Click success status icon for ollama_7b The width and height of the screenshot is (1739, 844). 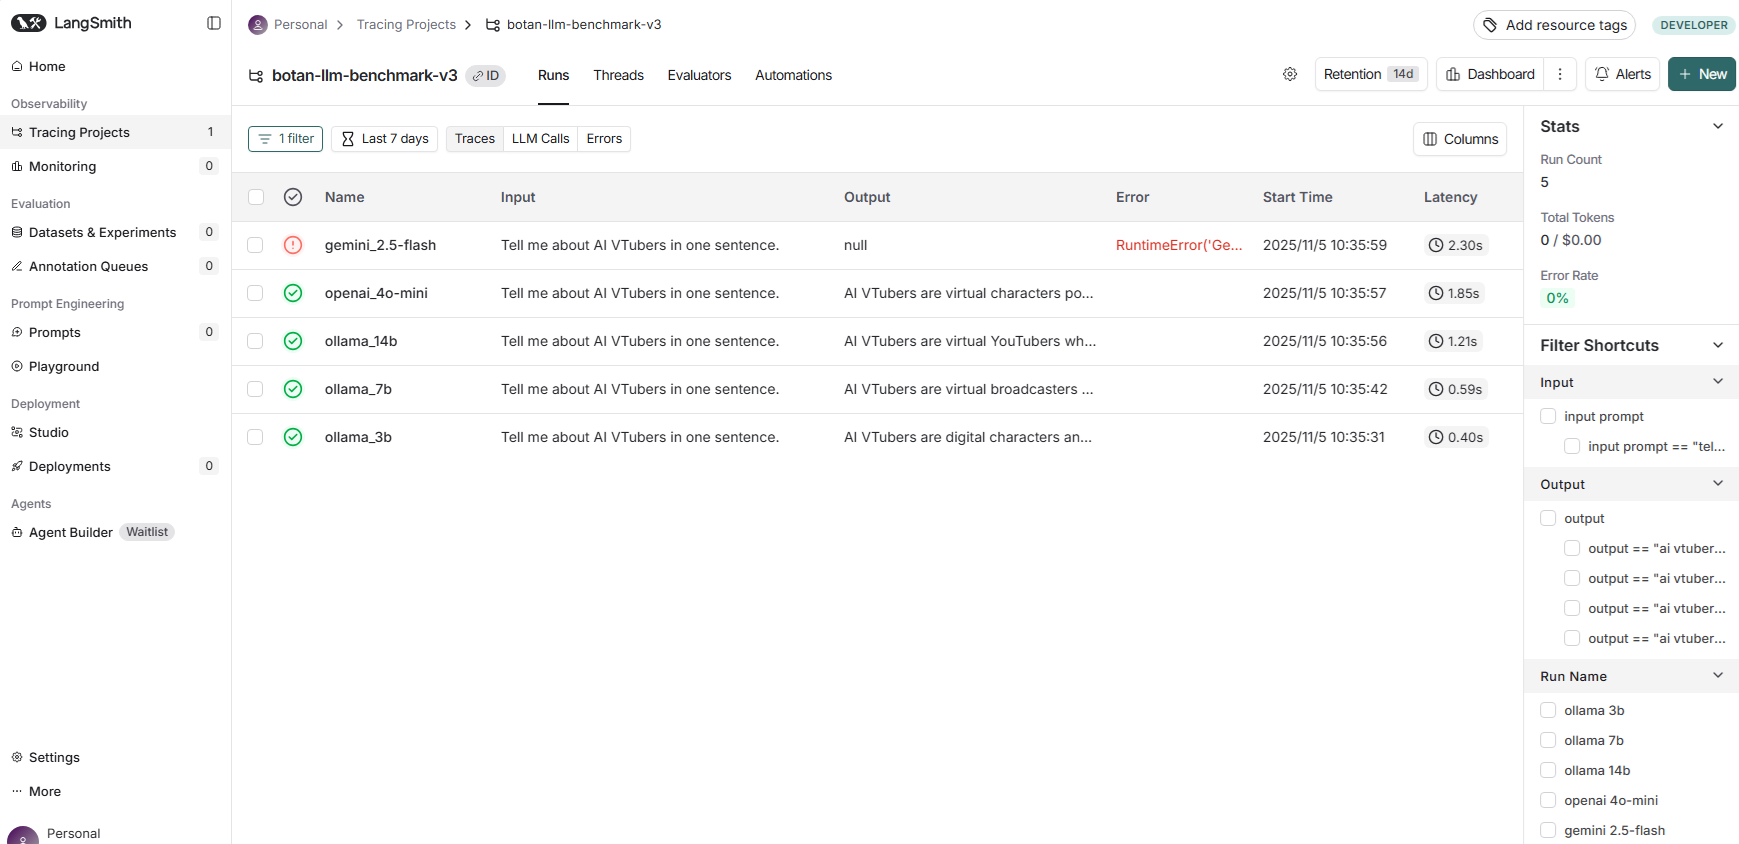tap(293, 389)
